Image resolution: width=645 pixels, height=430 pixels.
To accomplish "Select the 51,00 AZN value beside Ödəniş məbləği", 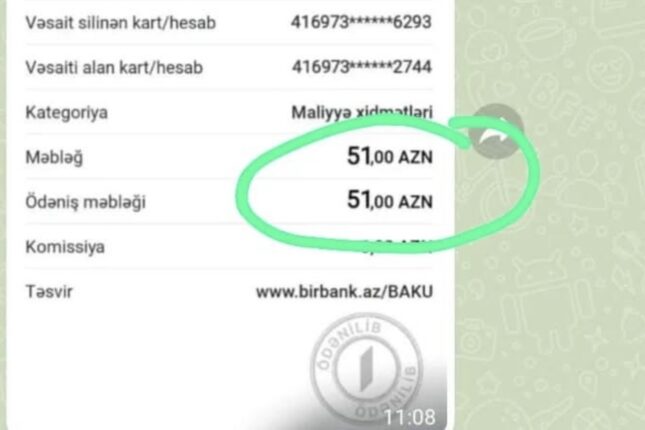I will (x=390, y=201).
